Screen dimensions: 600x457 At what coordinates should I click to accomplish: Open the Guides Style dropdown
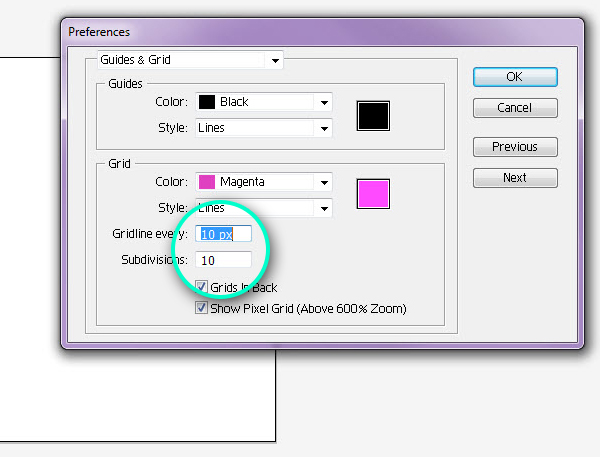pyautogui.click(x=264, y=128)
